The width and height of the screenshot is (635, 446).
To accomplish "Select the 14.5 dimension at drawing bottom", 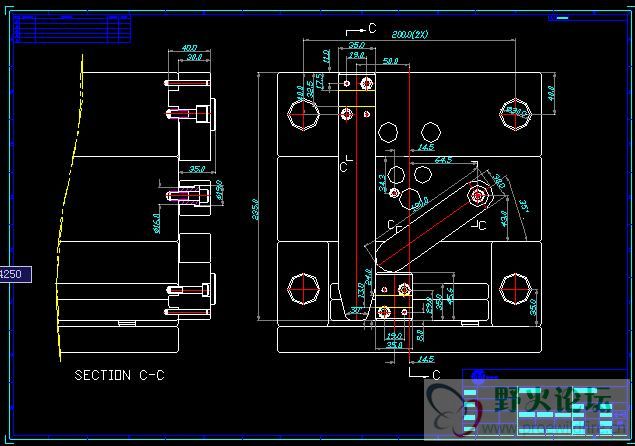I will click(x=426, y=359).
